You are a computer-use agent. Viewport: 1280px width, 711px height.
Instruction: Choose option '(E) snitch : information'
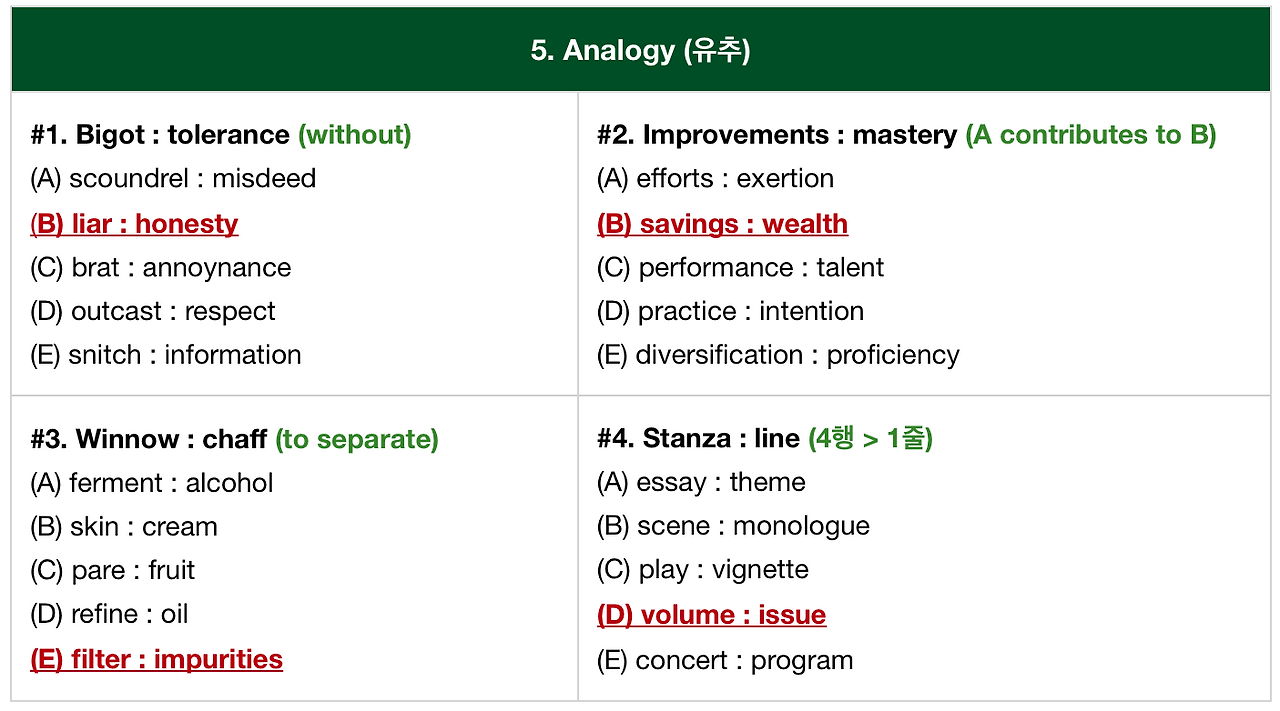(x=166, y=355)
